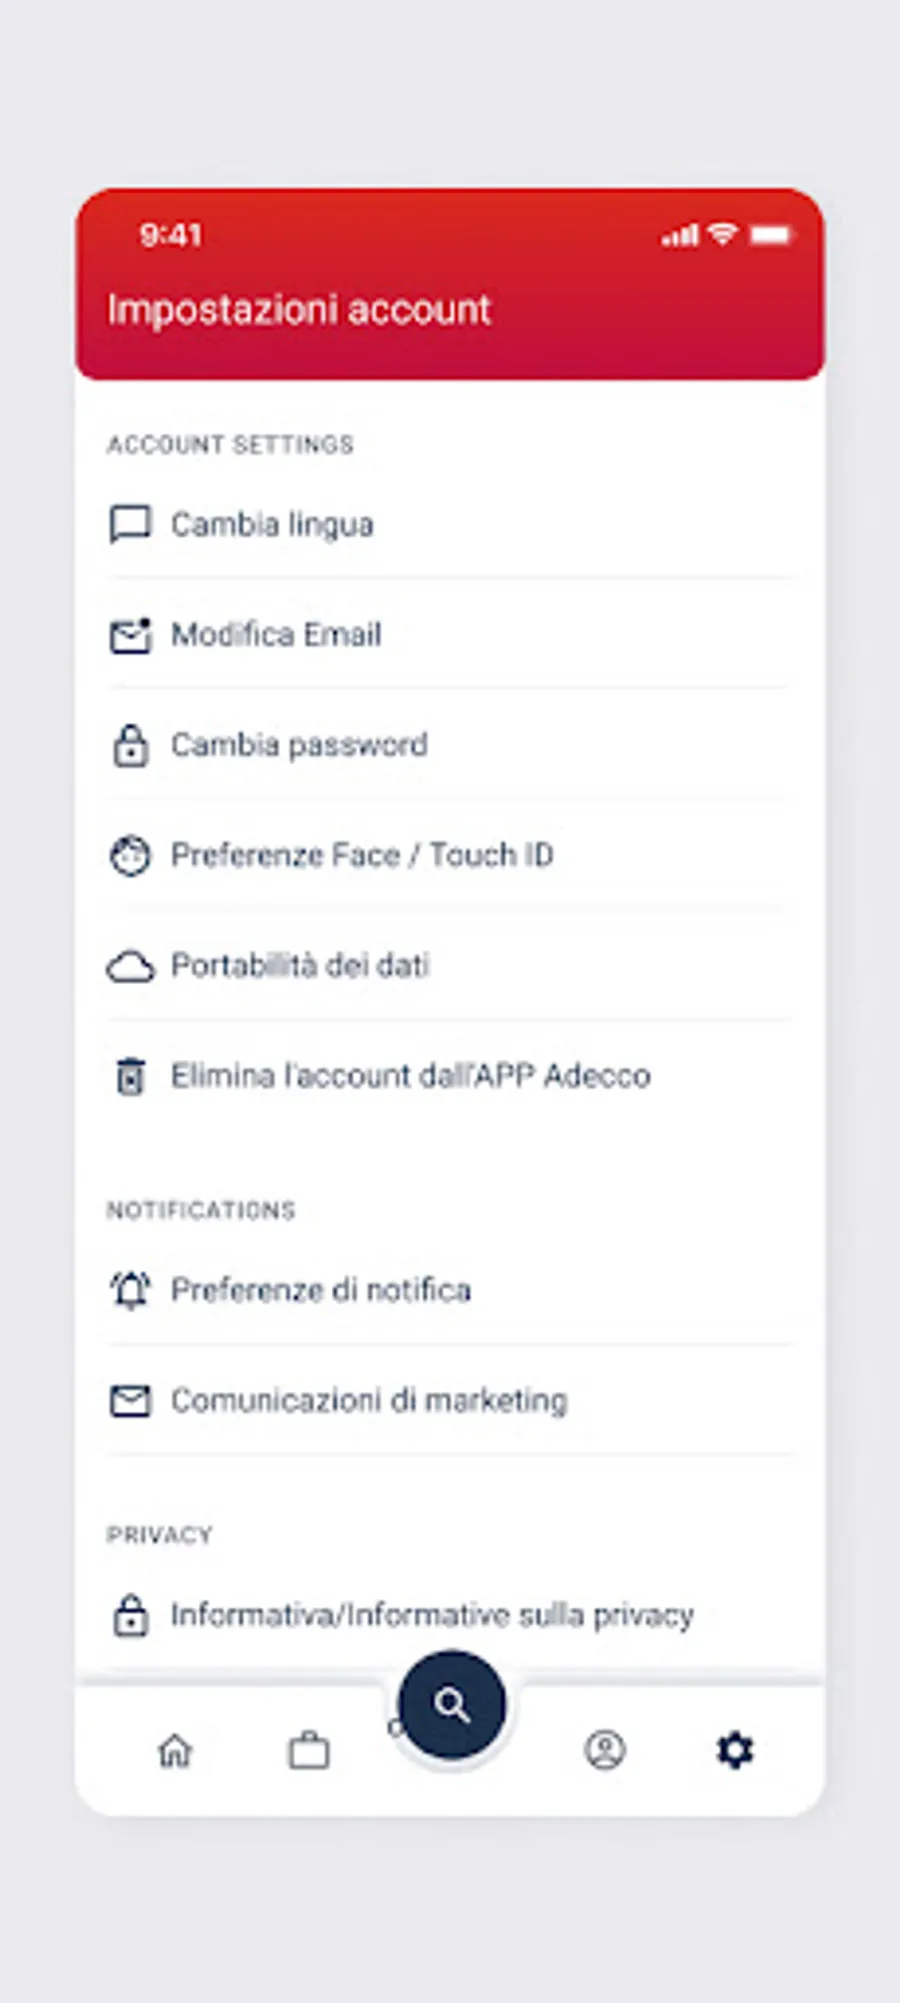
Task: Open Preferenze Face / Touch ID
Action: 361,855
